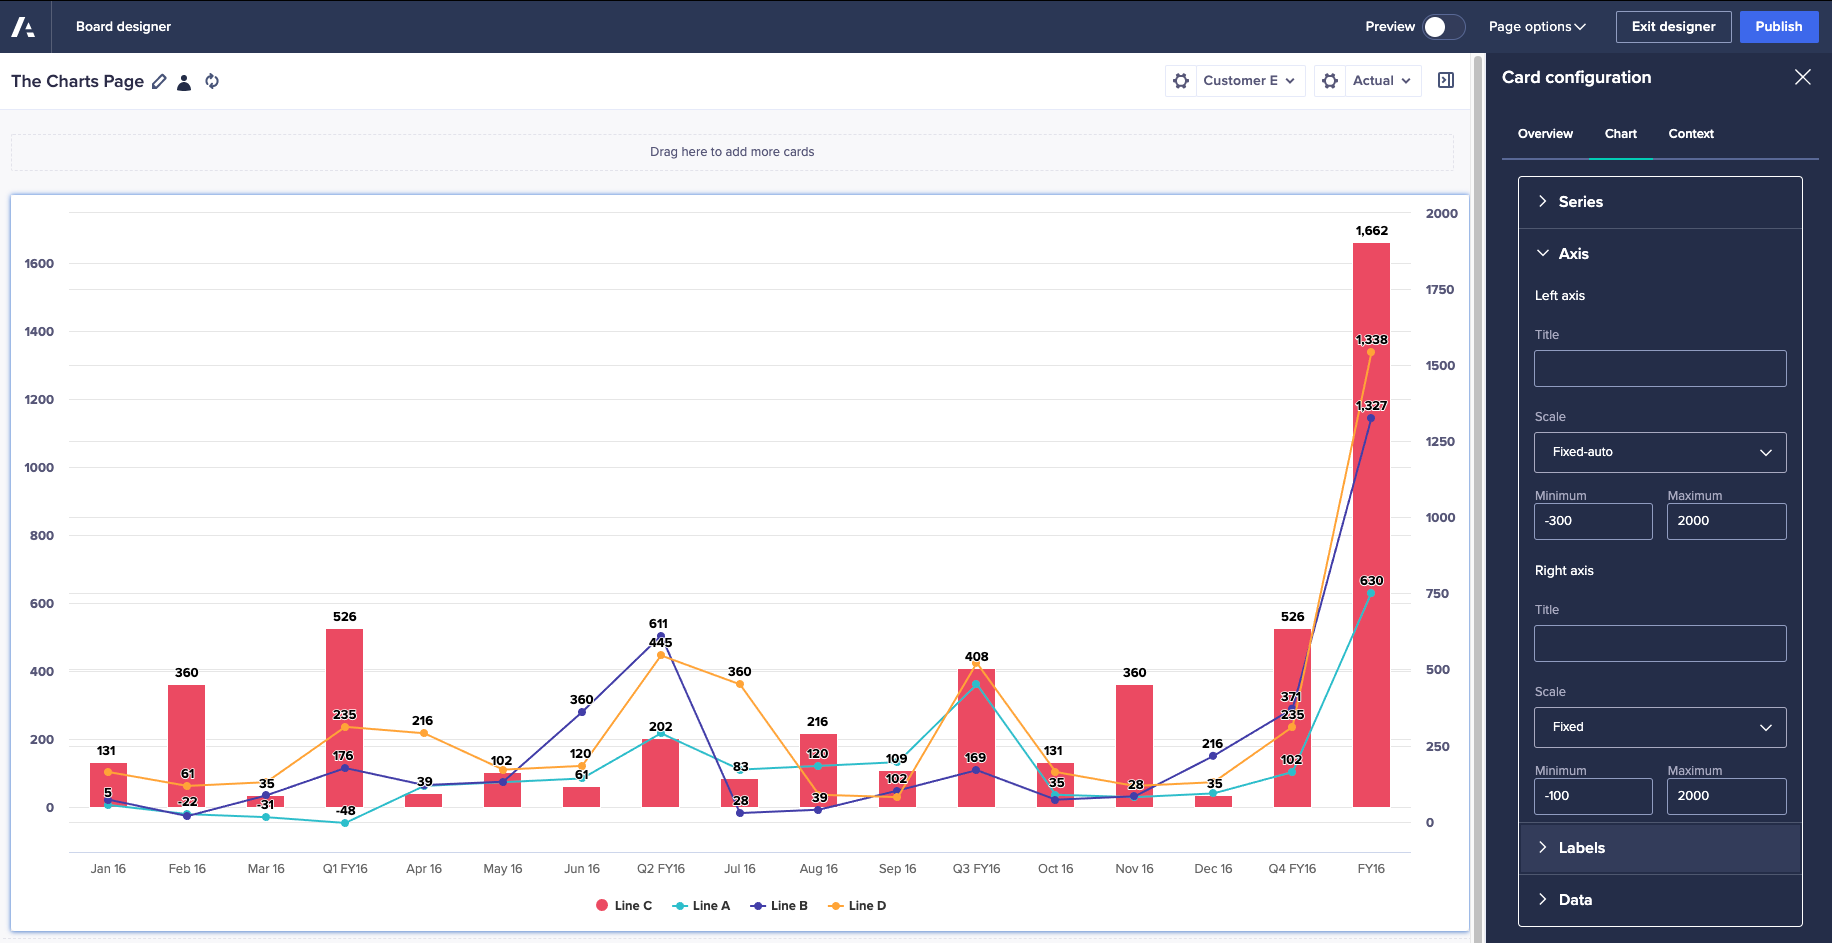Image resolution: width=1832 pixels, height=943 pixels.
Task: Click the user icon next to page title
Action: coord(184,83)
